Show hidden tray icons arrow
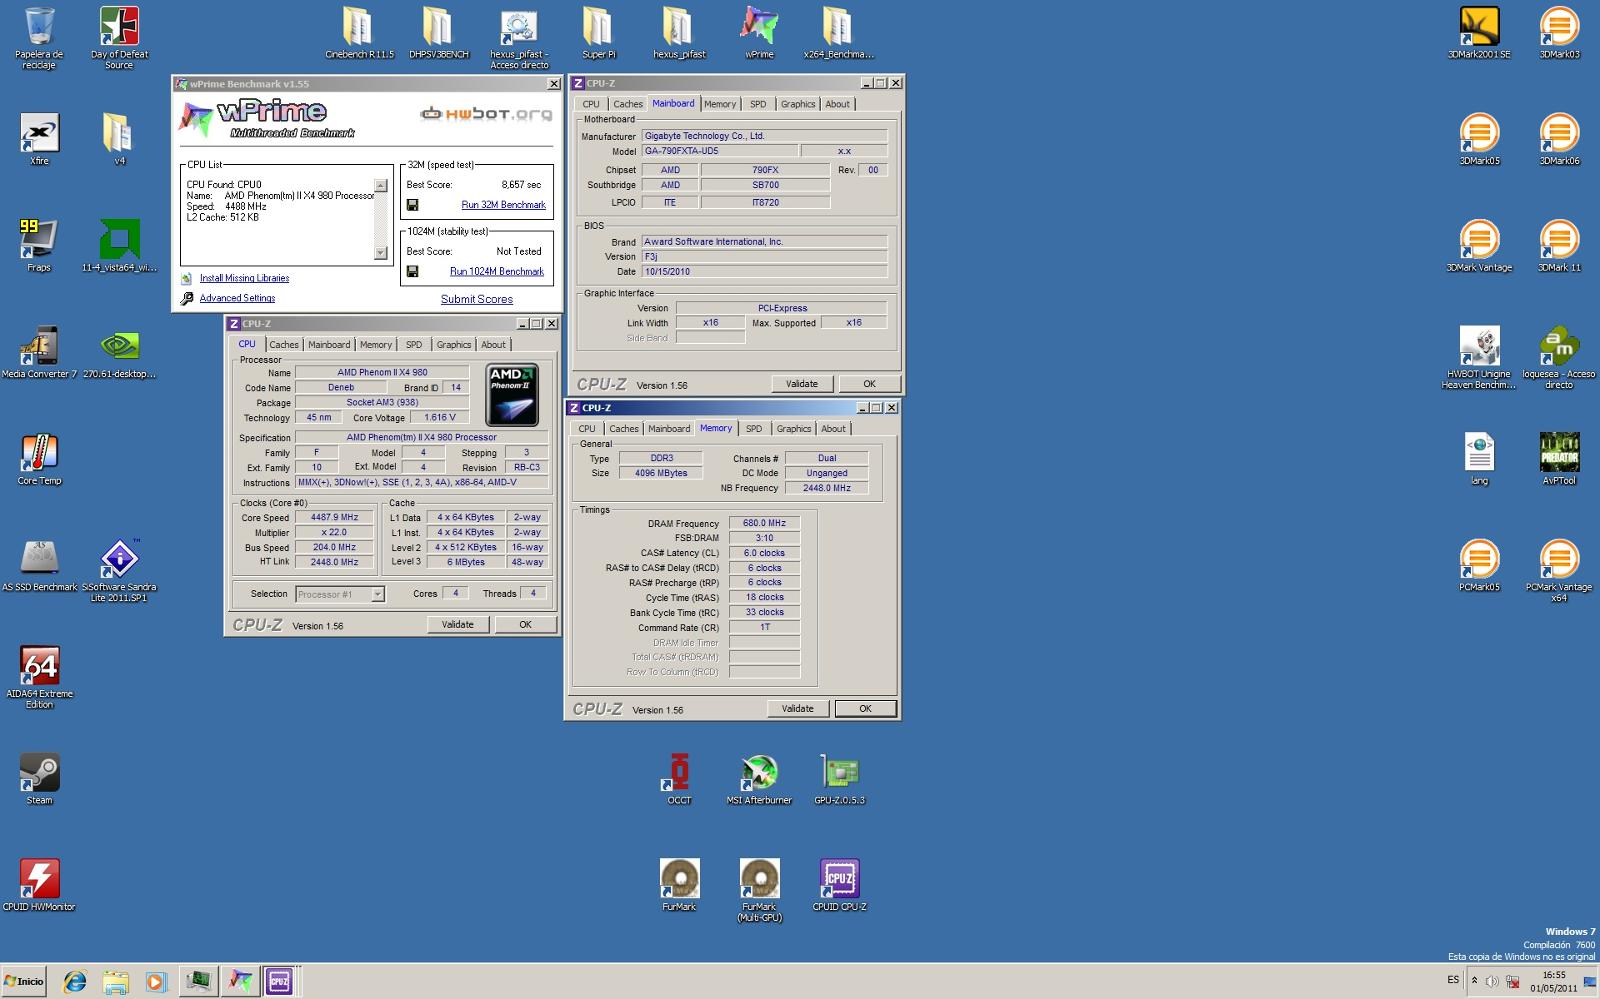This screenshot has width=1600, height=999. coord(1474,981)
